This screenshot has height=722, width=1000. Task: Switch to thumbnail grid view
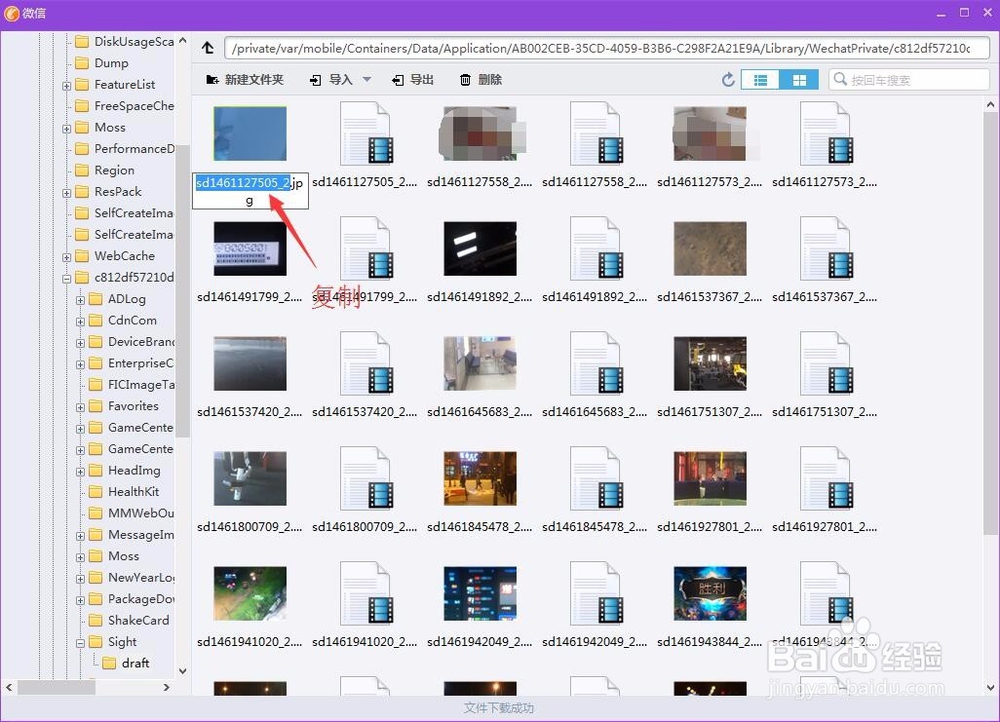click(799, 80)
